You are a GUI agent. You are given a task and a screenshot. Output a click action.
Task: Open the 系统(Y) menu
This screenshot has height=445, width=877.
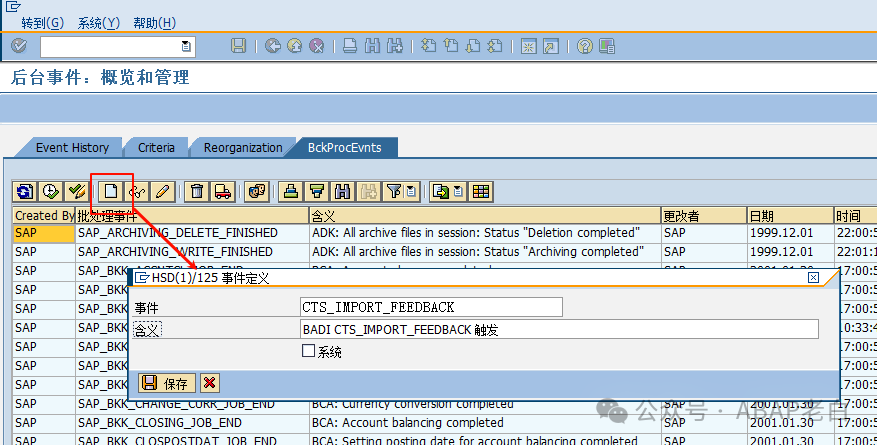point(98,23)
